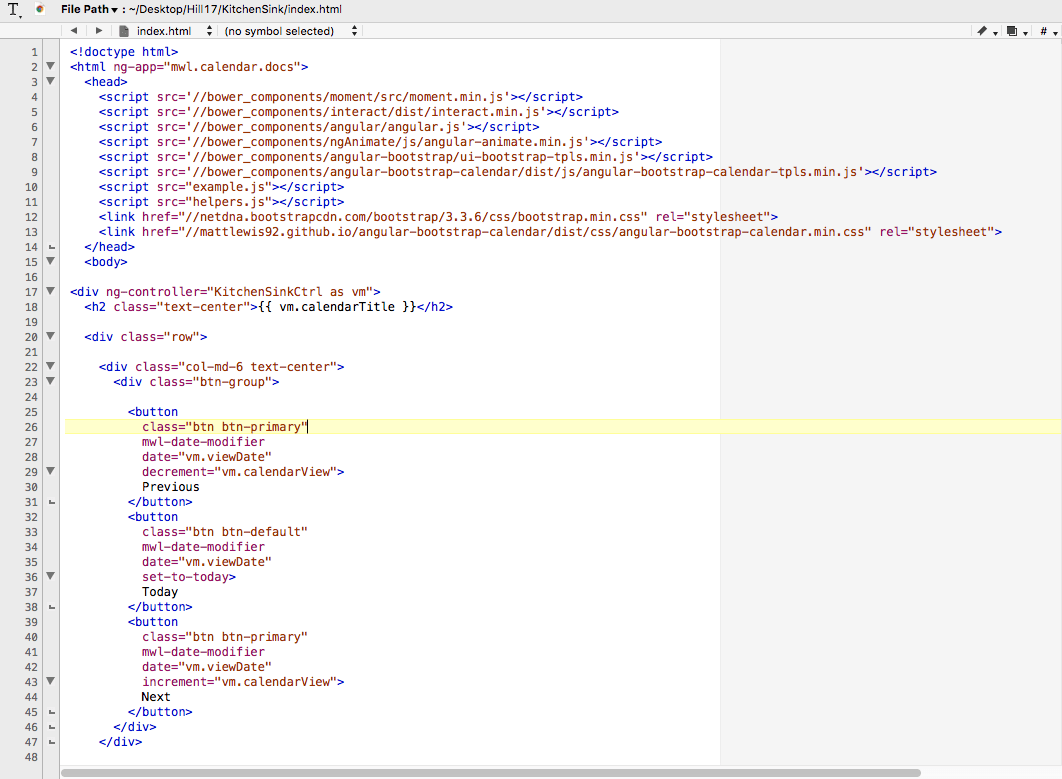
Task: Click the document icon beside index.html
Action: (x=124, y=30)
